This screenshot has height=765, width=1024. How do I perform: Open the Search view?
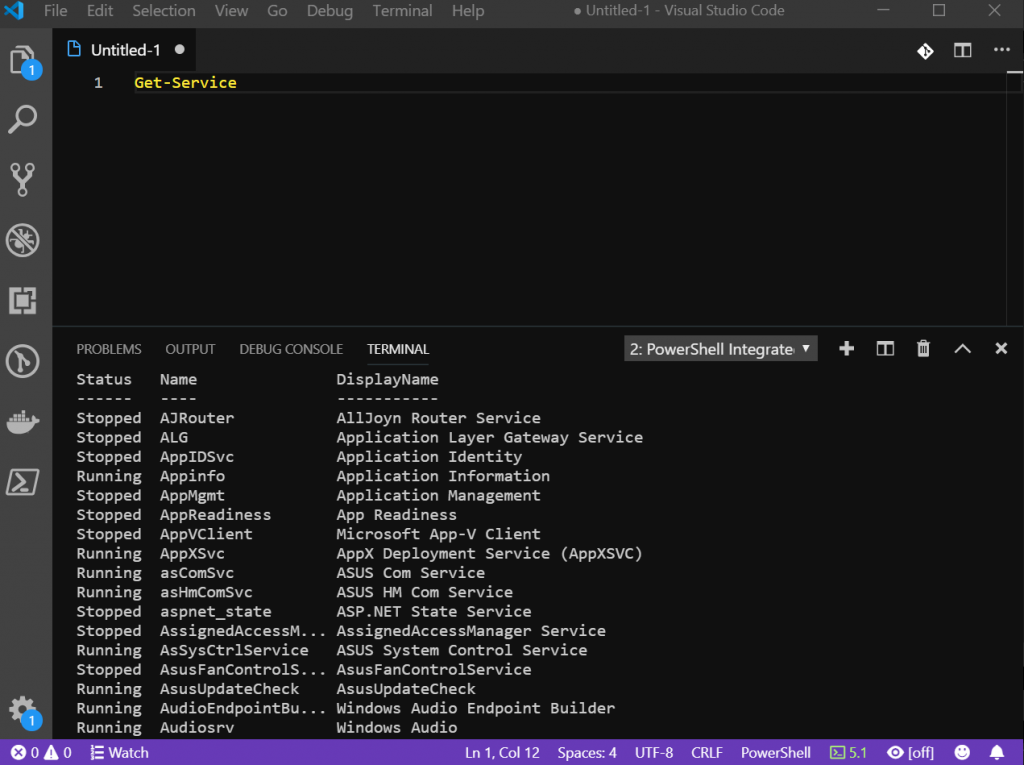pyautogui.click(x=23, y=120)
